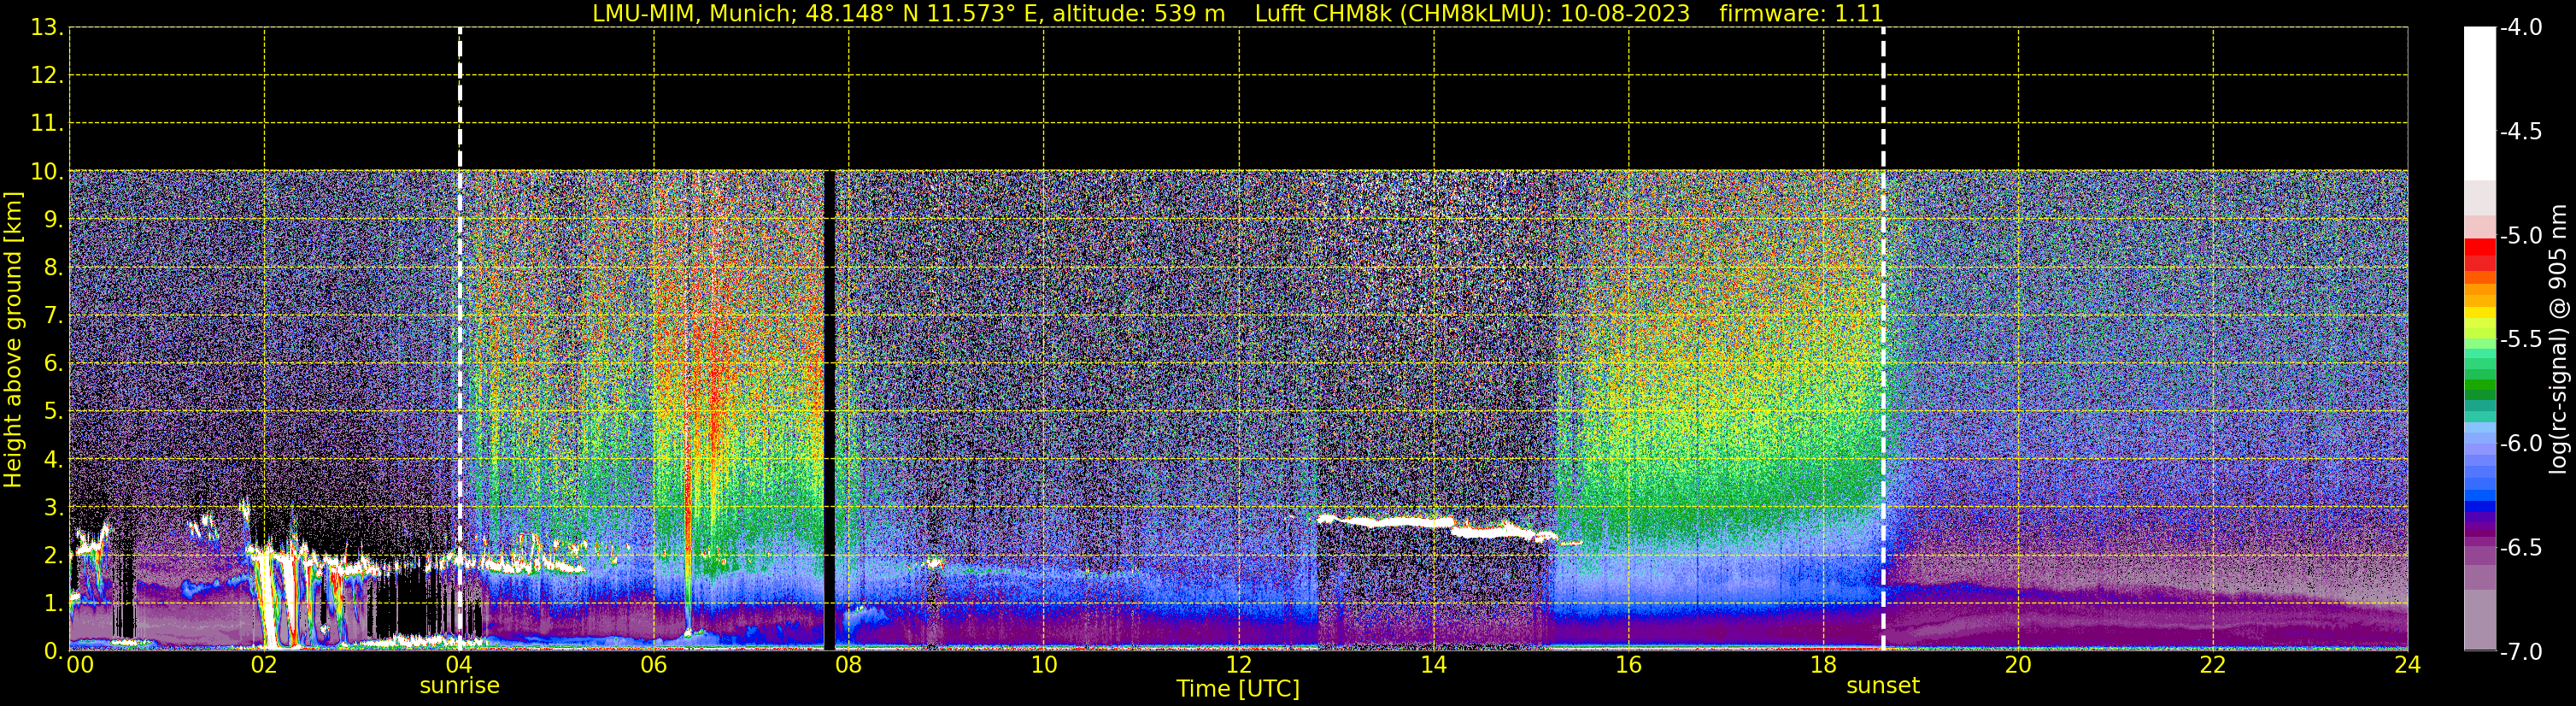Click the 9. tick label on the height axis
Screen dimensions: 2576x706
tap(53, 220)
